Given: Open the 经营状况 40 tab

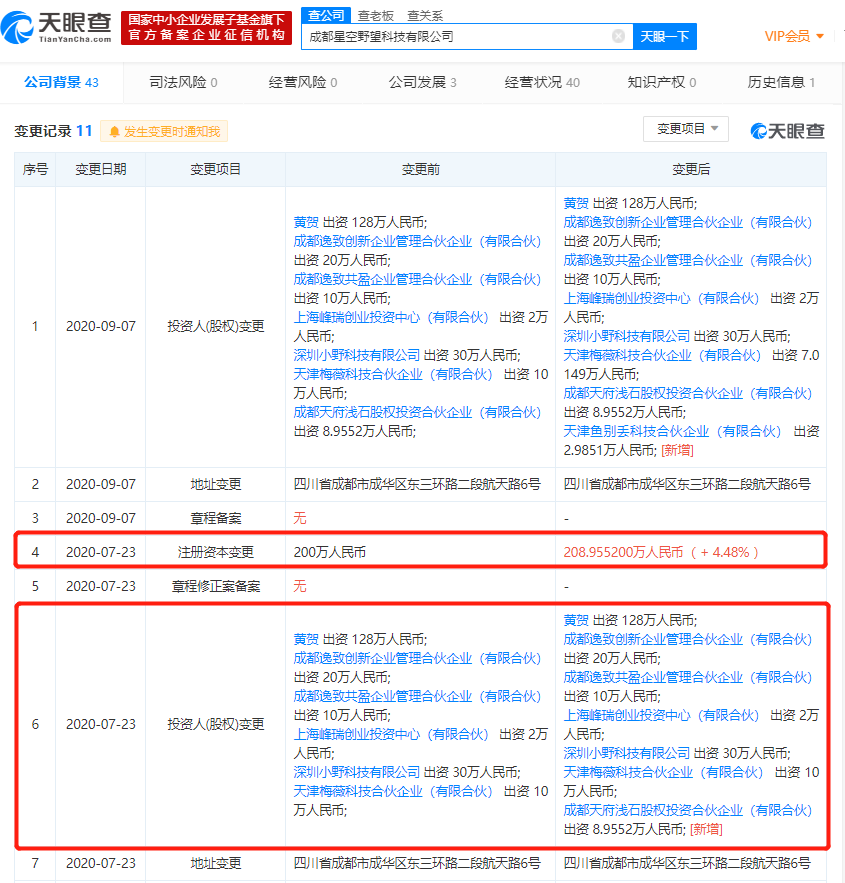Looking at the screenshot, I should pos(542,82).
